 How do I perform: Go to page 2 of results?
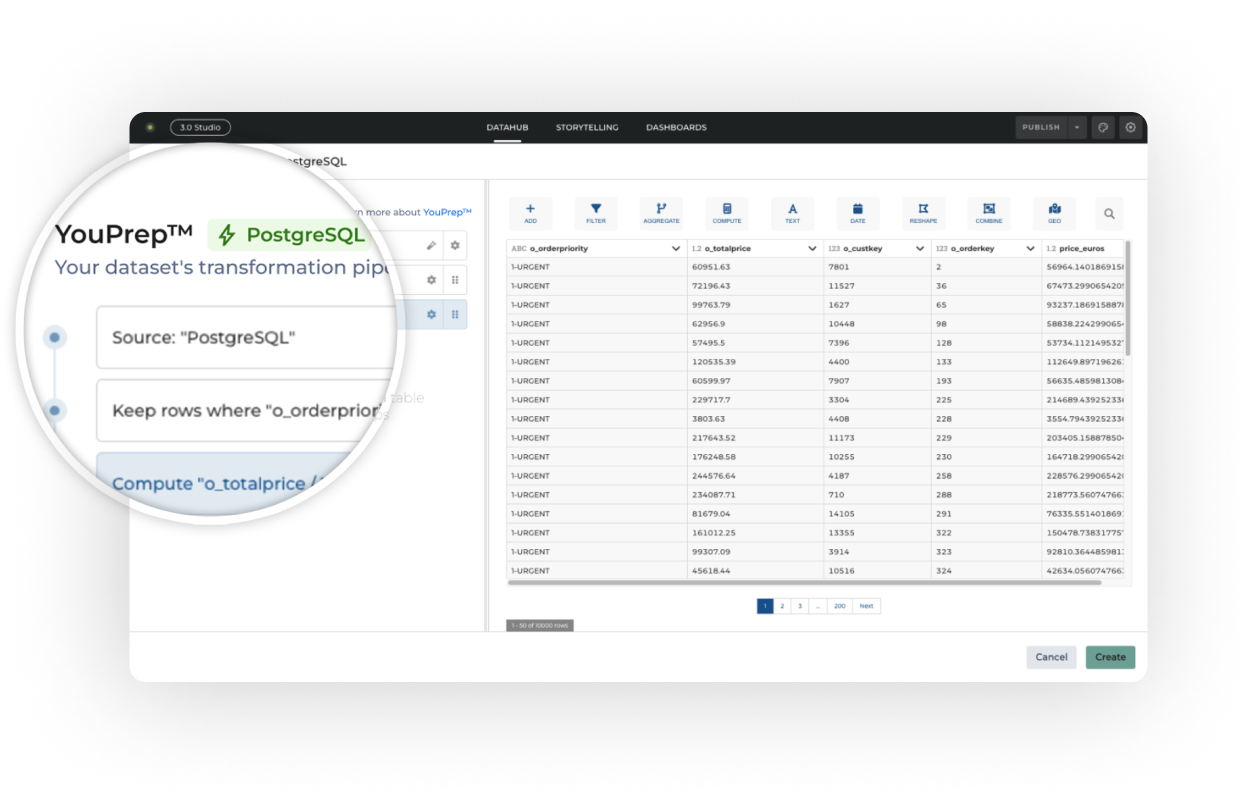(x=783, y=606)
